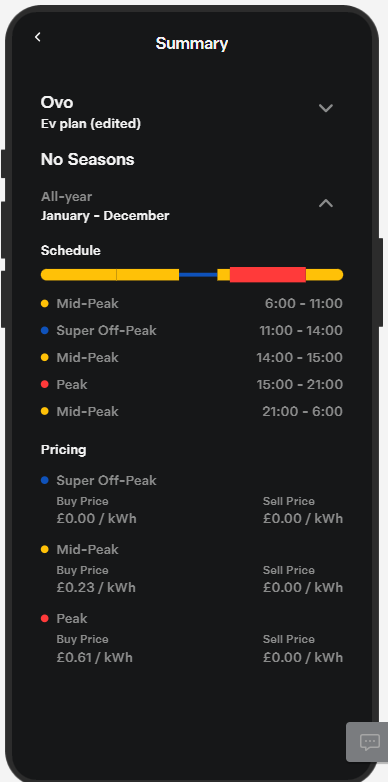Open the chat bubble support icon
Screen dimensions: 388x782
[370, 742]
